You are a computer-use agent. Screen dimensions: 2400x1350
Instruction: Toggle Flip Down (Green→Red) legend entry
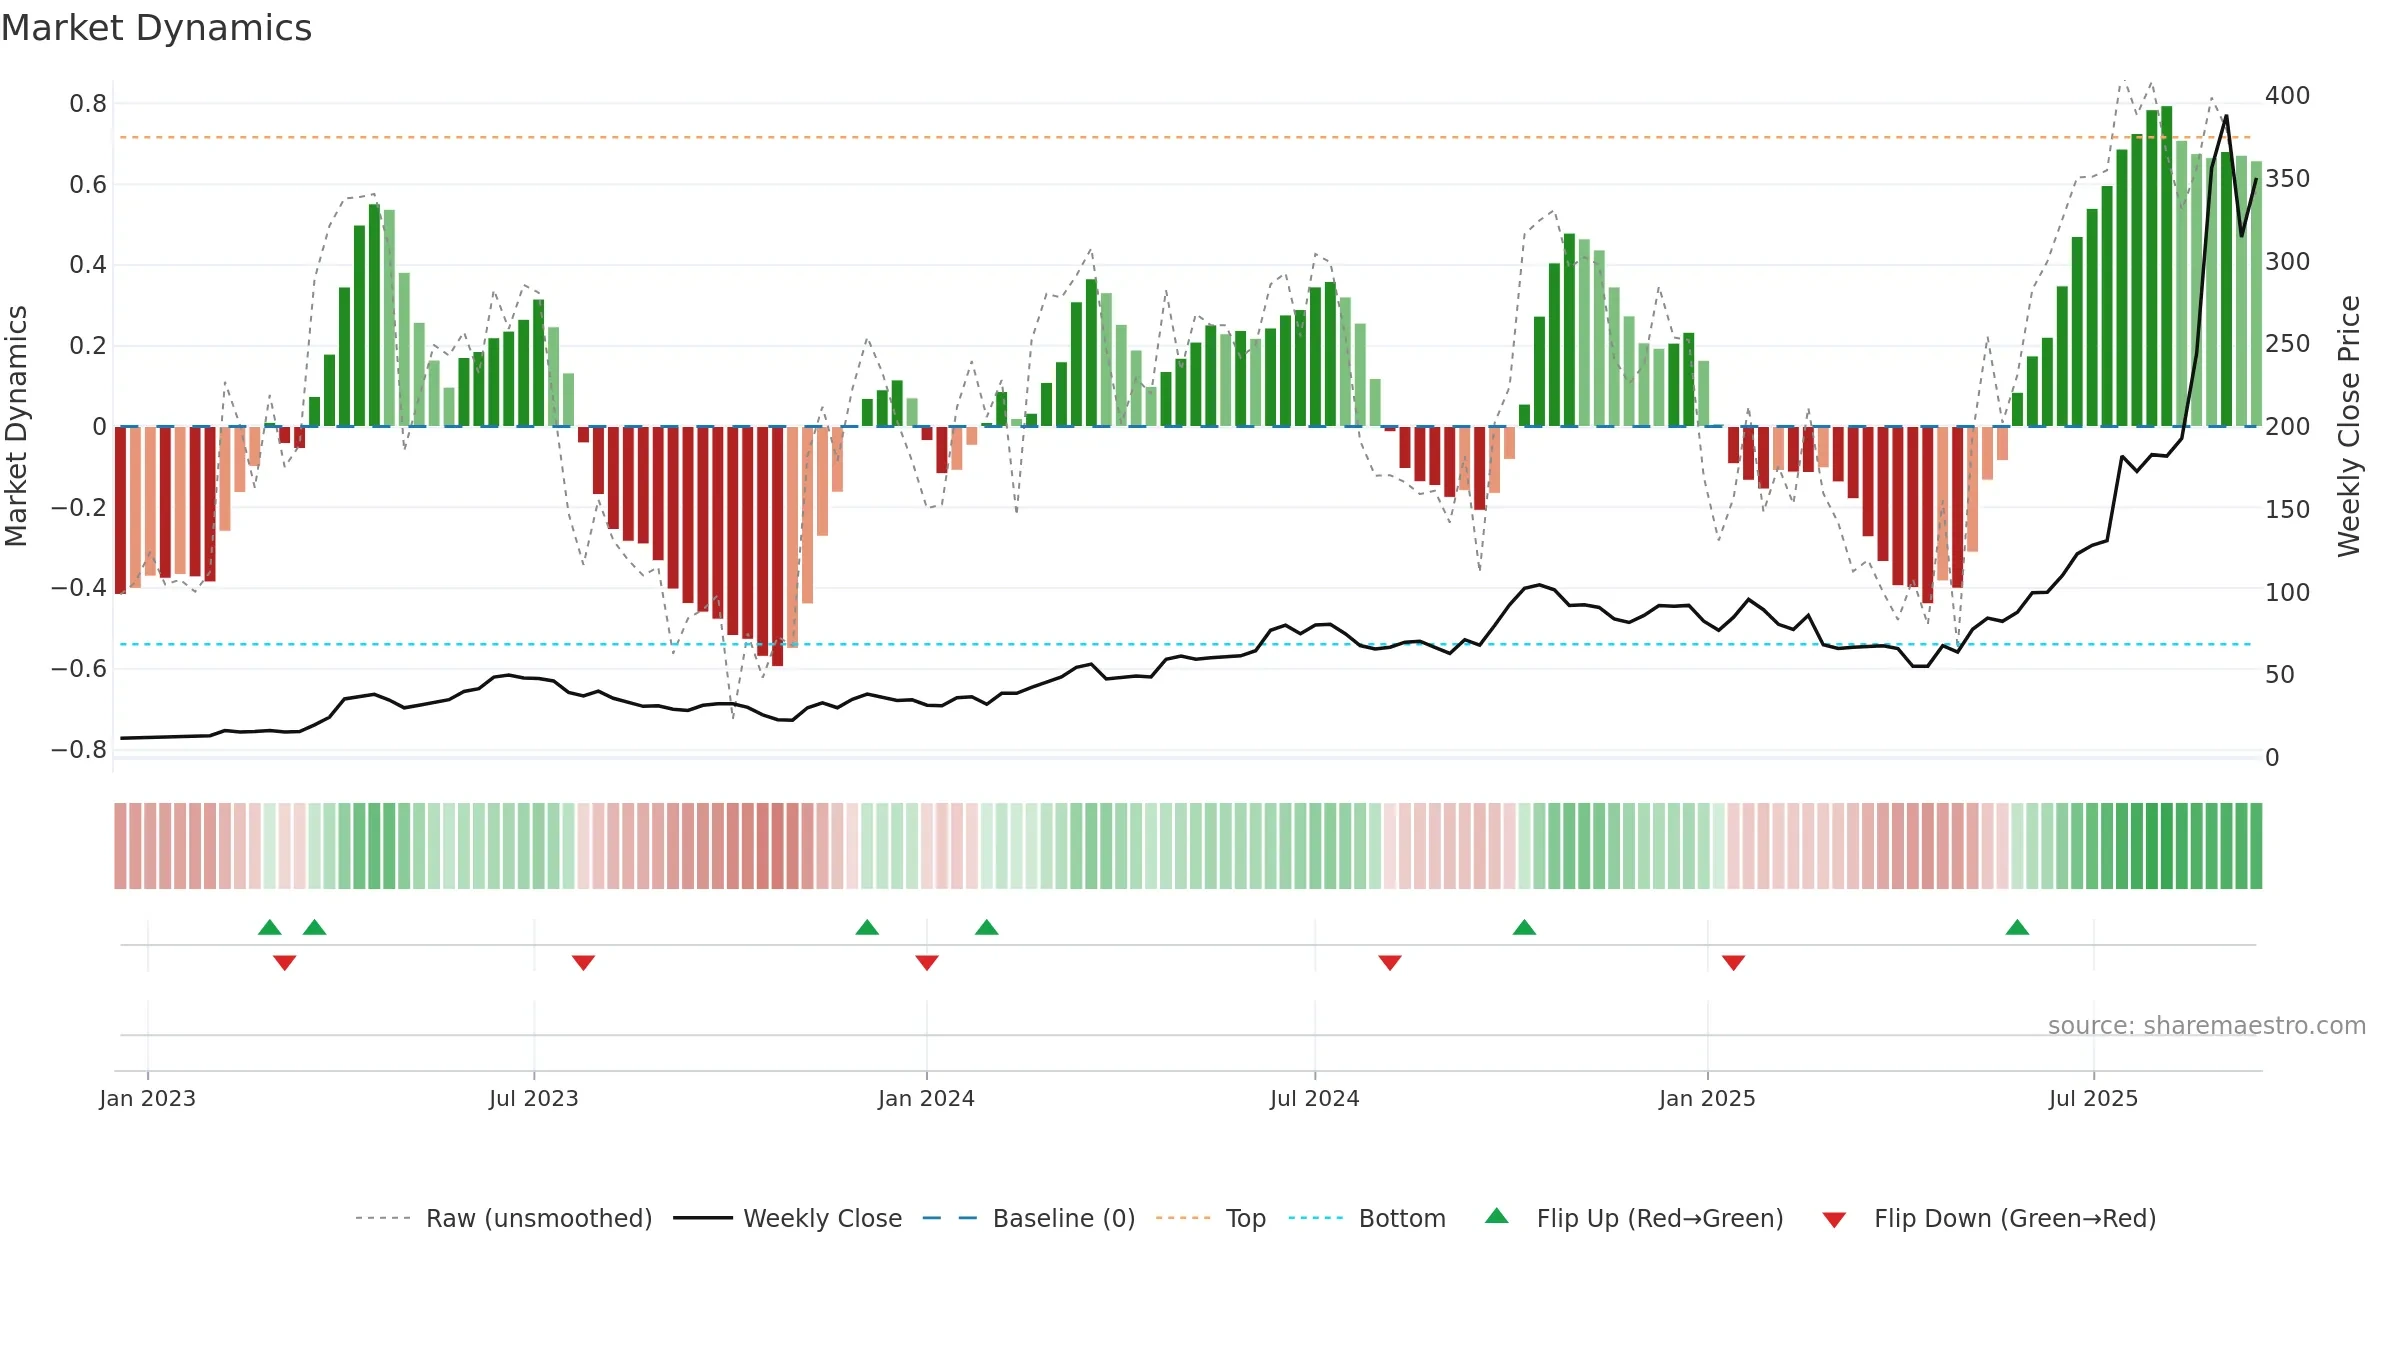(x=1989, y=1218)
